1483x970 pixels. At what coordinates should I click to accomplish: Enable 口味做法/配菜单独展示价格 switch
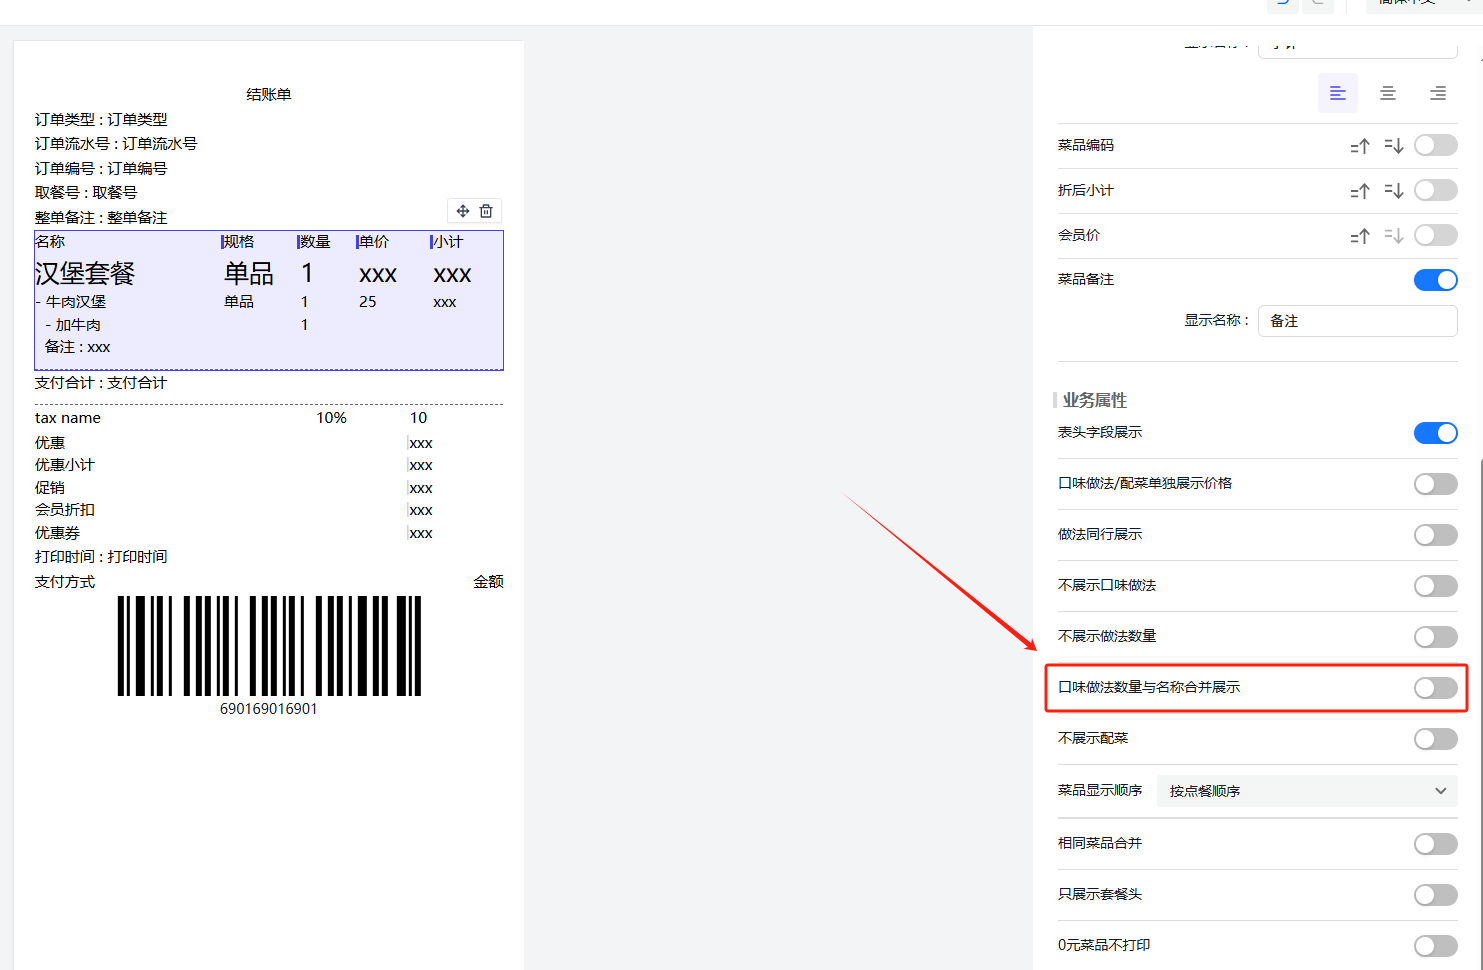[x=1435, y=484]
